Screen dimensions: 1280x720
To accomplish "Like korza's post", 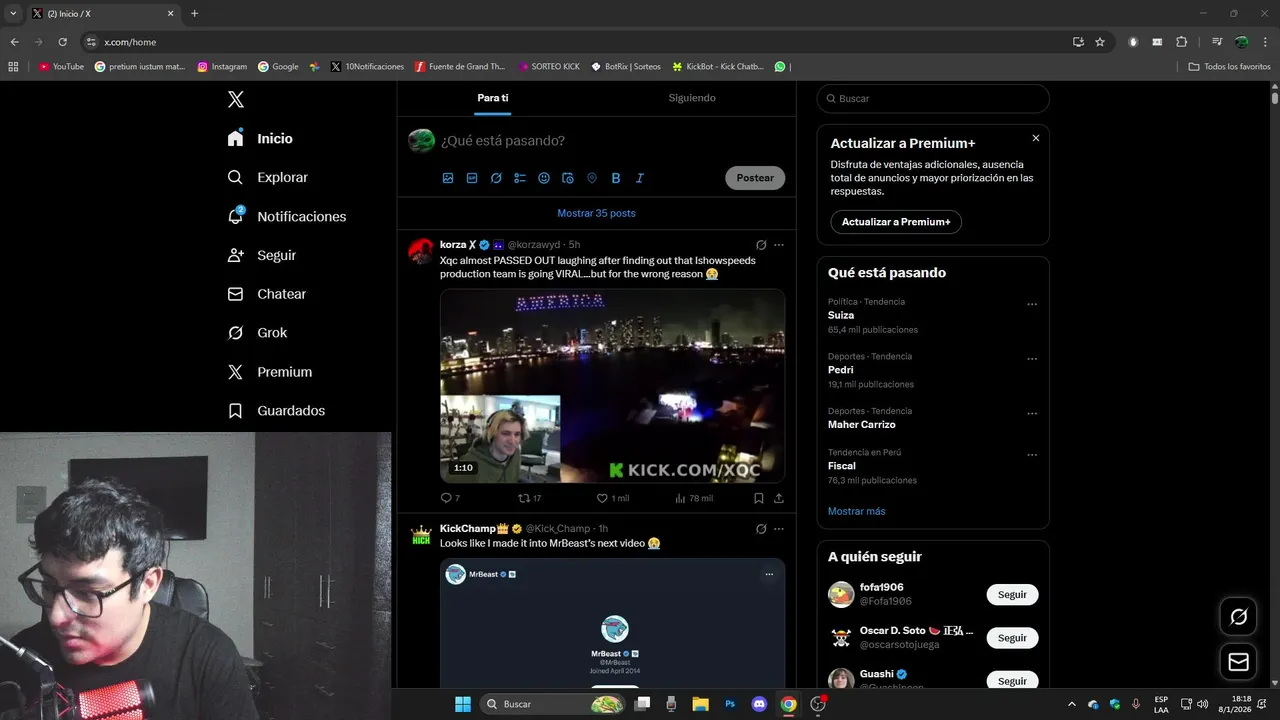I will point(612,498).
